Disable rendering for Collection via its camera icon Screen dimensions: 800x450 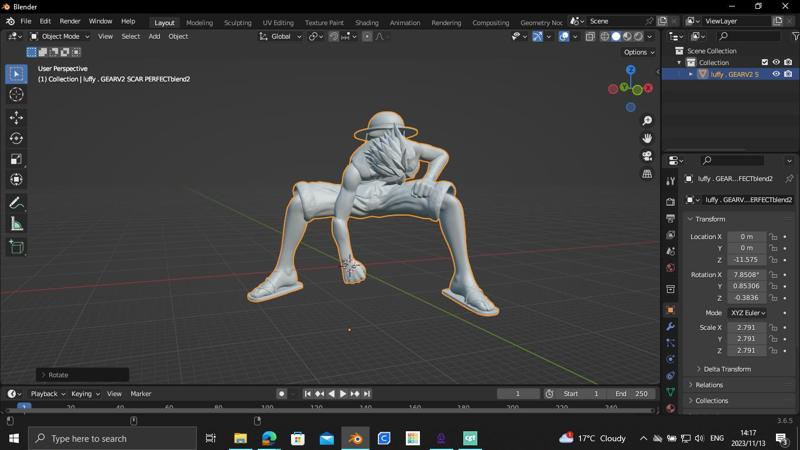(x=788, y=62)
